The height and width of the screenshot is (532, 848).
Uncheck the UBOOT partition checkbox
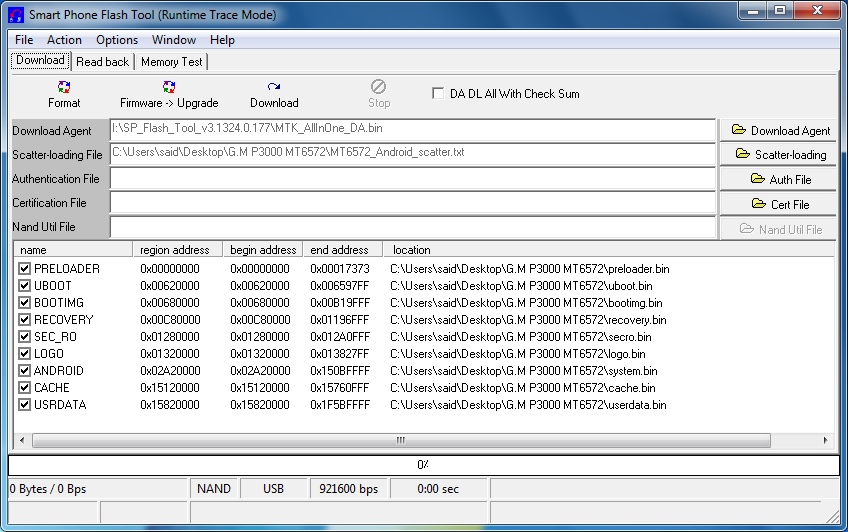(24, 285)
